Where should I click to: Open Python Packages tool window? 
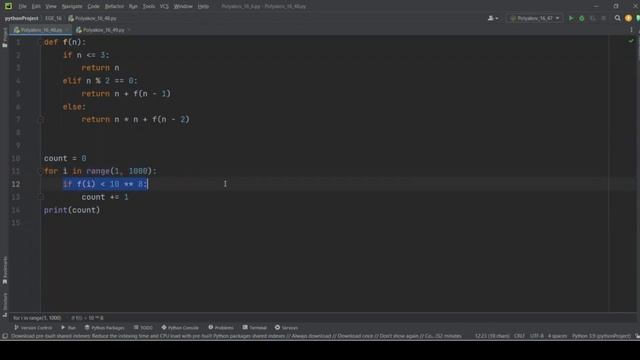104,328
